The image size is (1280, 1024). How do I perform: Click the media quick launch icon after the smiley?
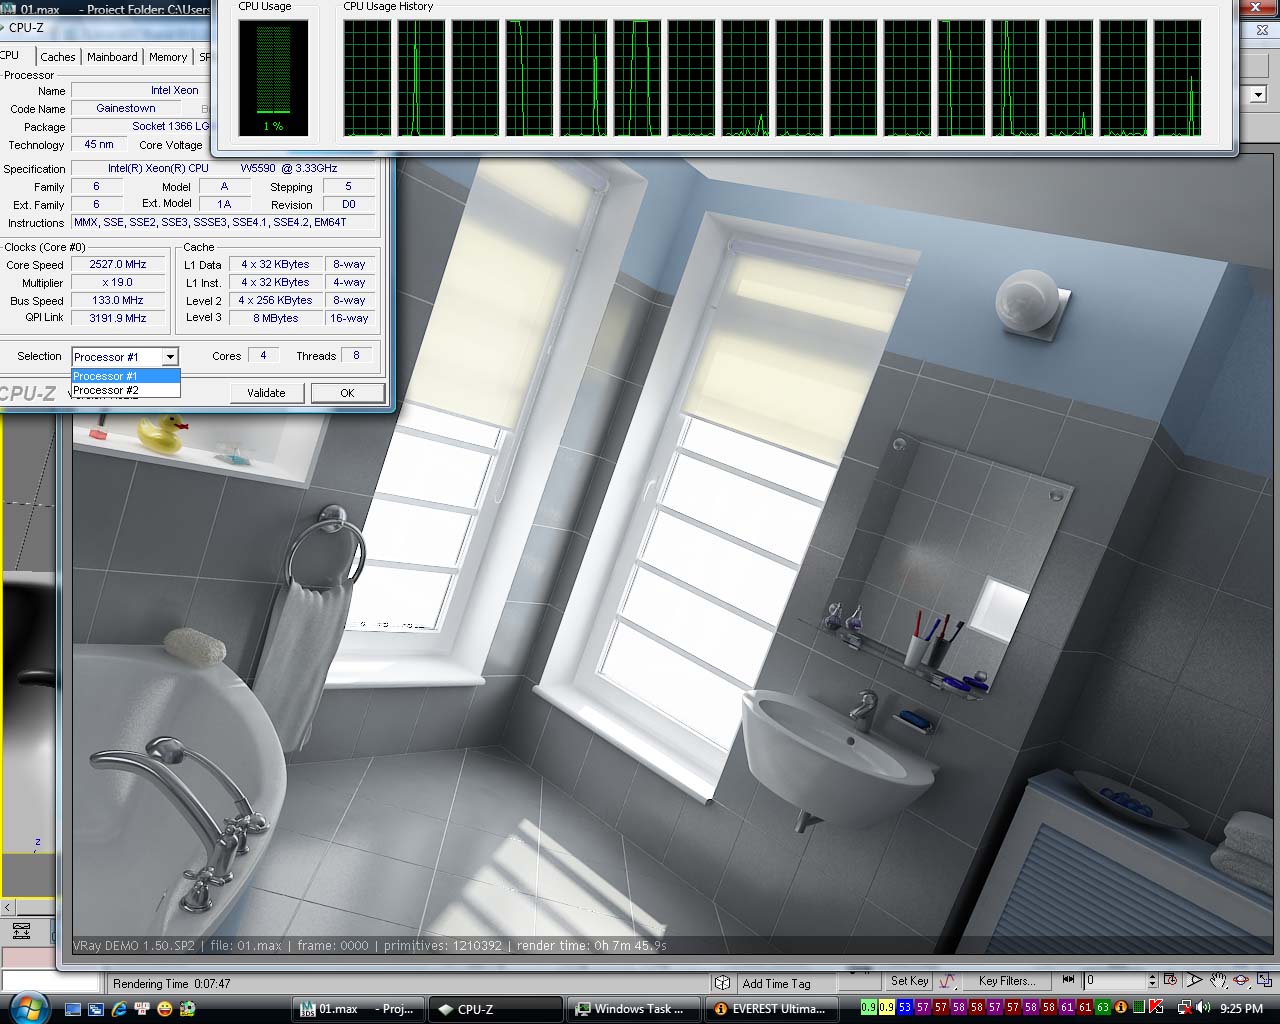tap(187, 1009)
